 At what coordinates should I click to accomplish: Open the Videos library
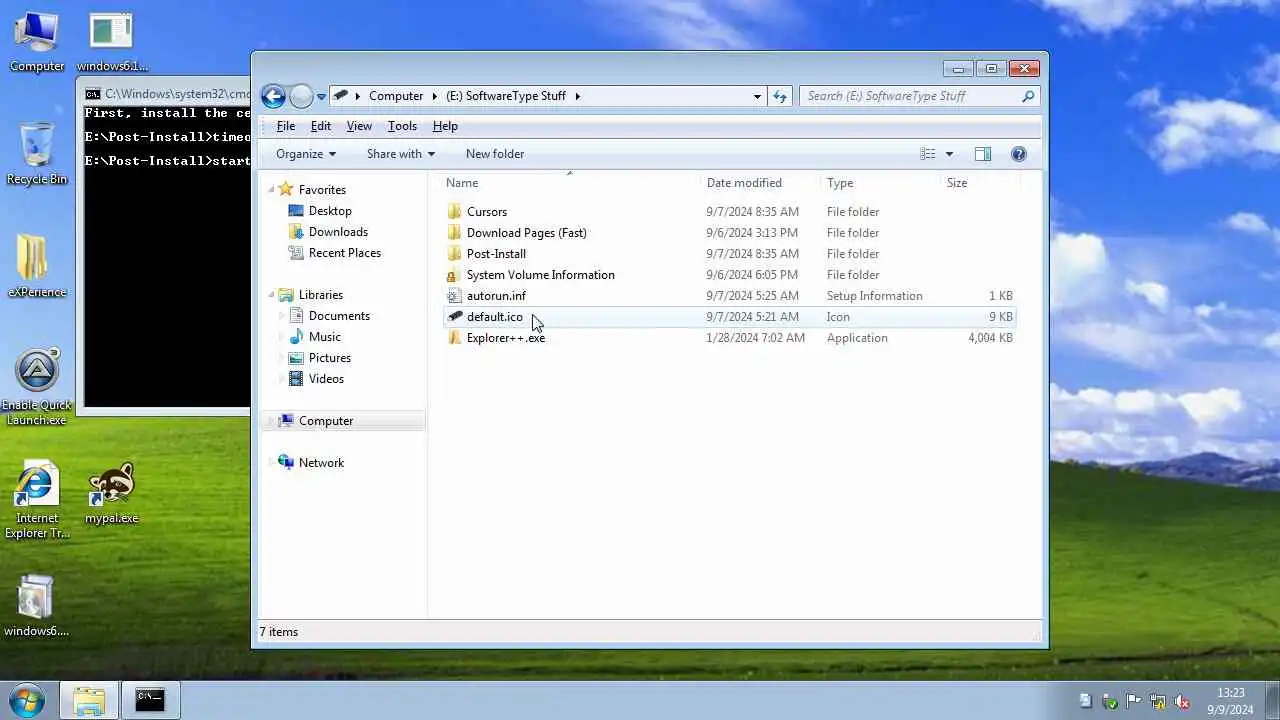[326, 379]
